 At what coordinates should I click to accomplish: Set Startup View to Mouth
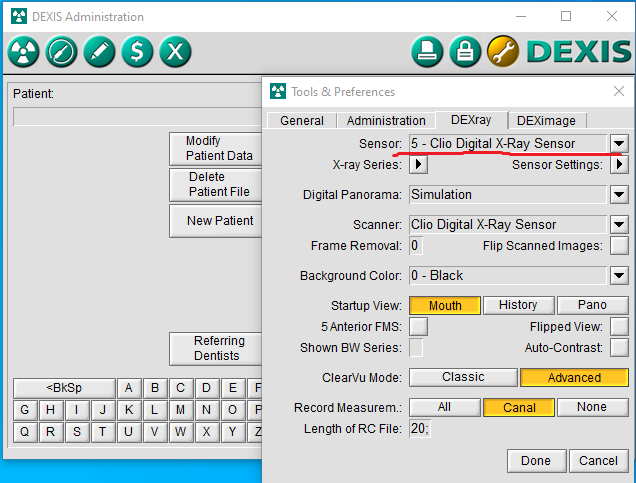click(x=445, y=305)
